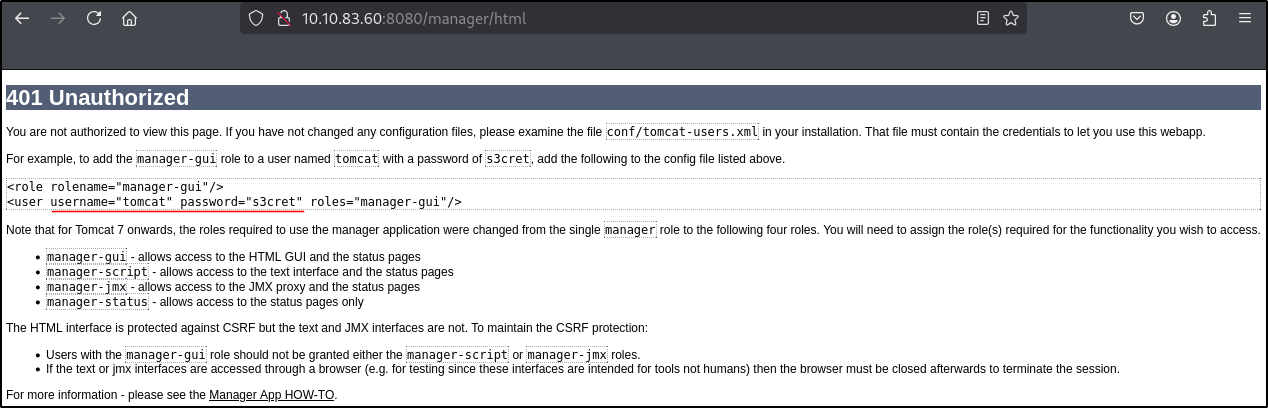Click the role rolename="manager-gui" code line

115,187
